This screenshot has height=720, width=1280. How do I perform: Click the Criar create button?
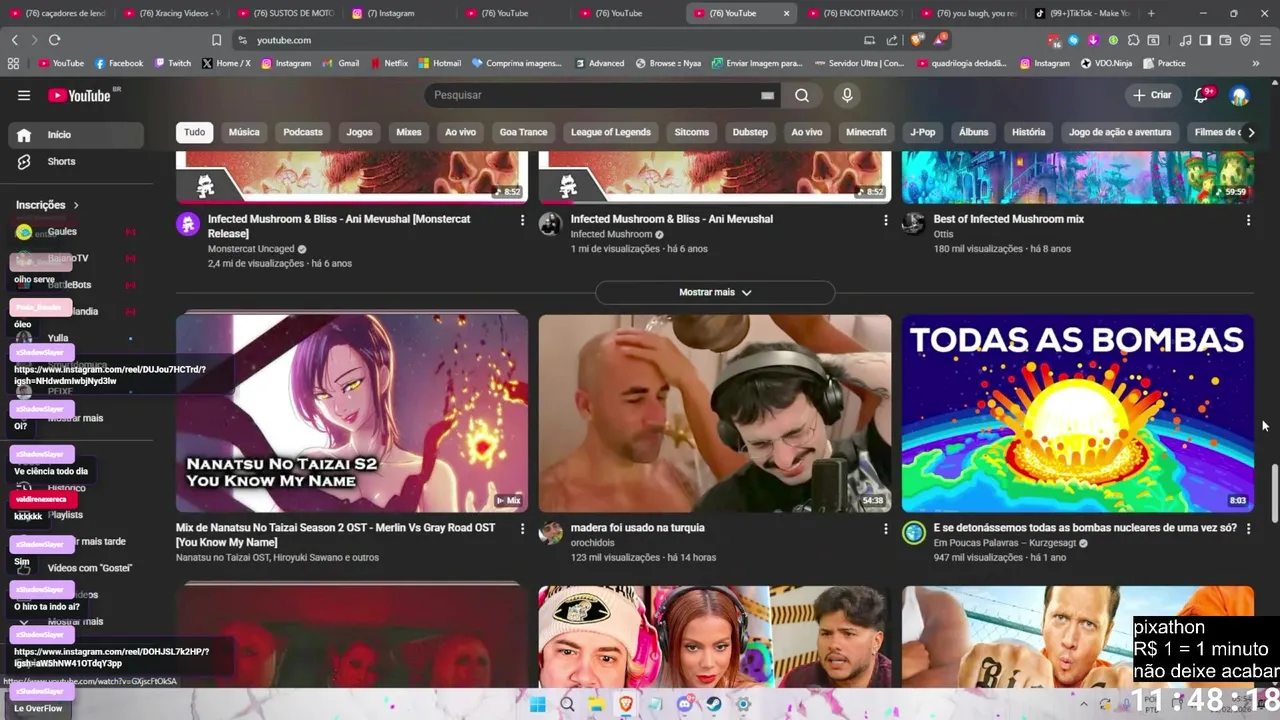(1152, 95)
